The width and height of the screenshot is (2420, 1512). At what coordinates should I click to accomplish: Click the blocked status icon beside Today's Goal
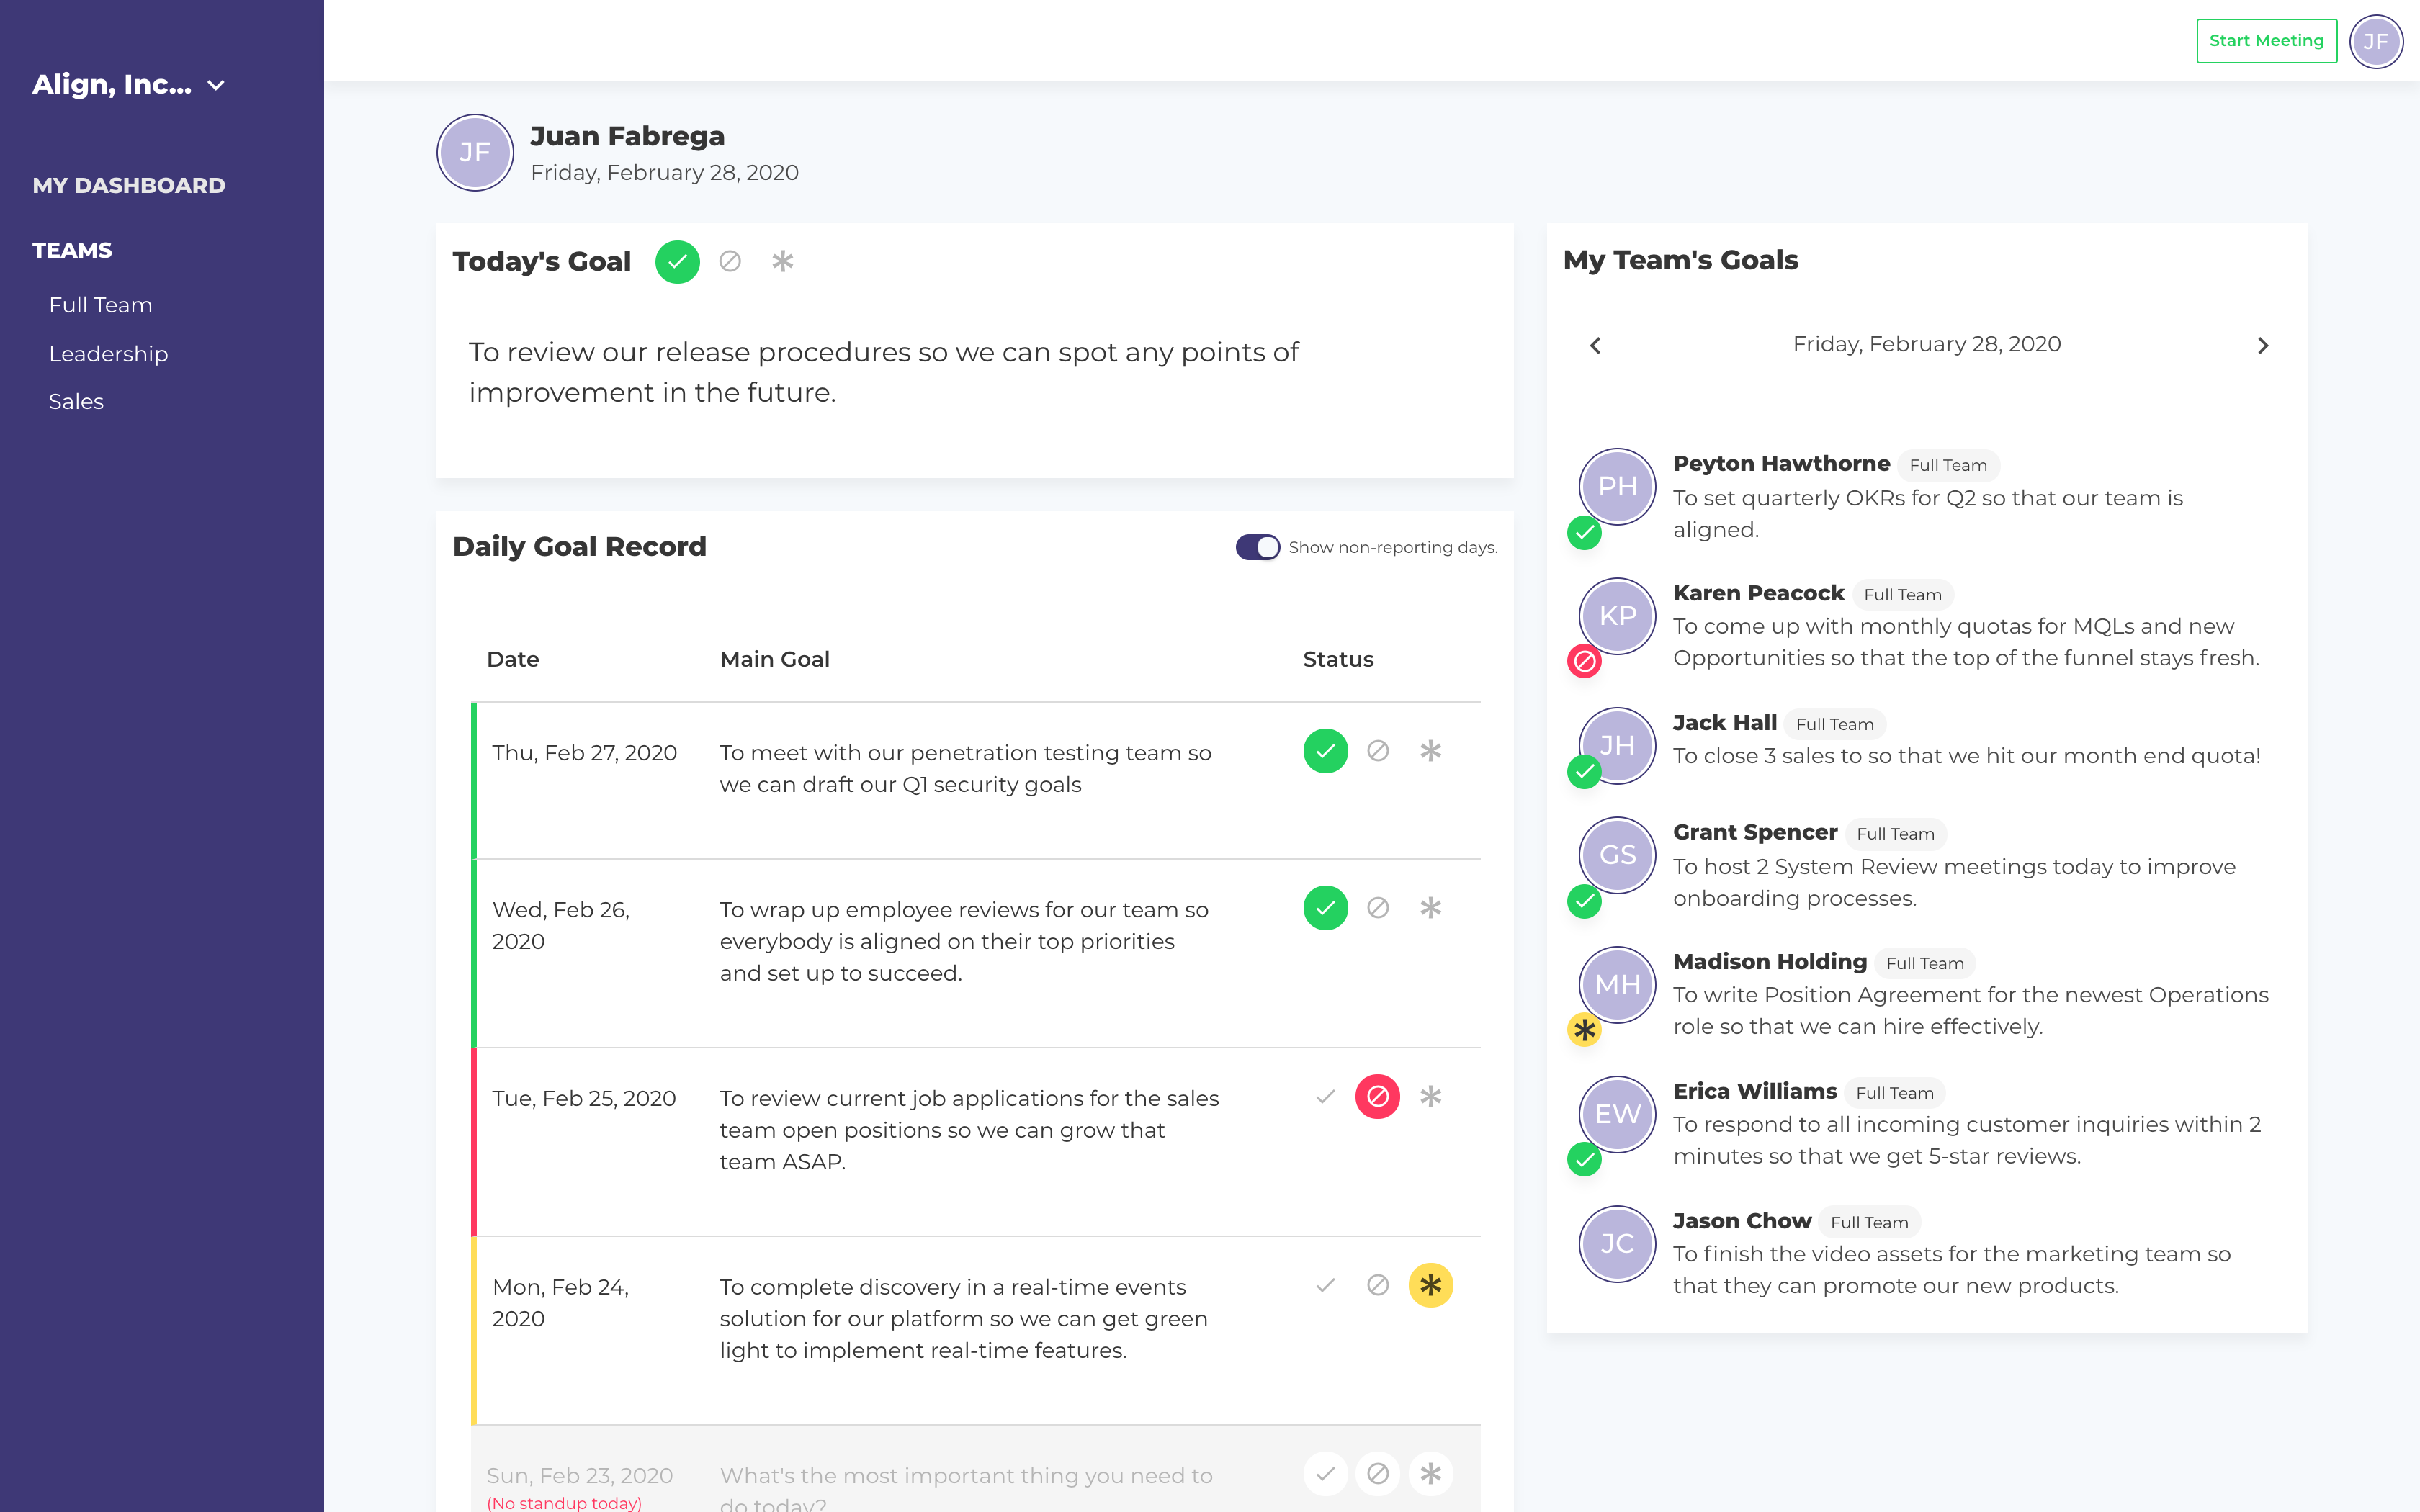(731, 262)
